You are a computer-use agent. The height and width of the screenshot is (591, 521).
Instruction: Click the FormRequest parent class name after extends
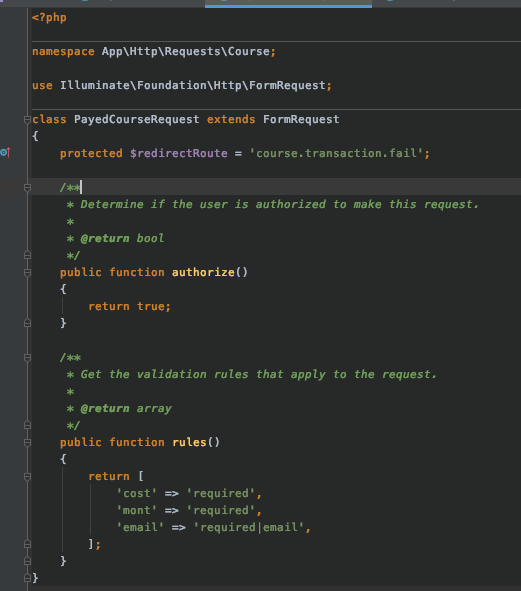[x=301, y=119]
